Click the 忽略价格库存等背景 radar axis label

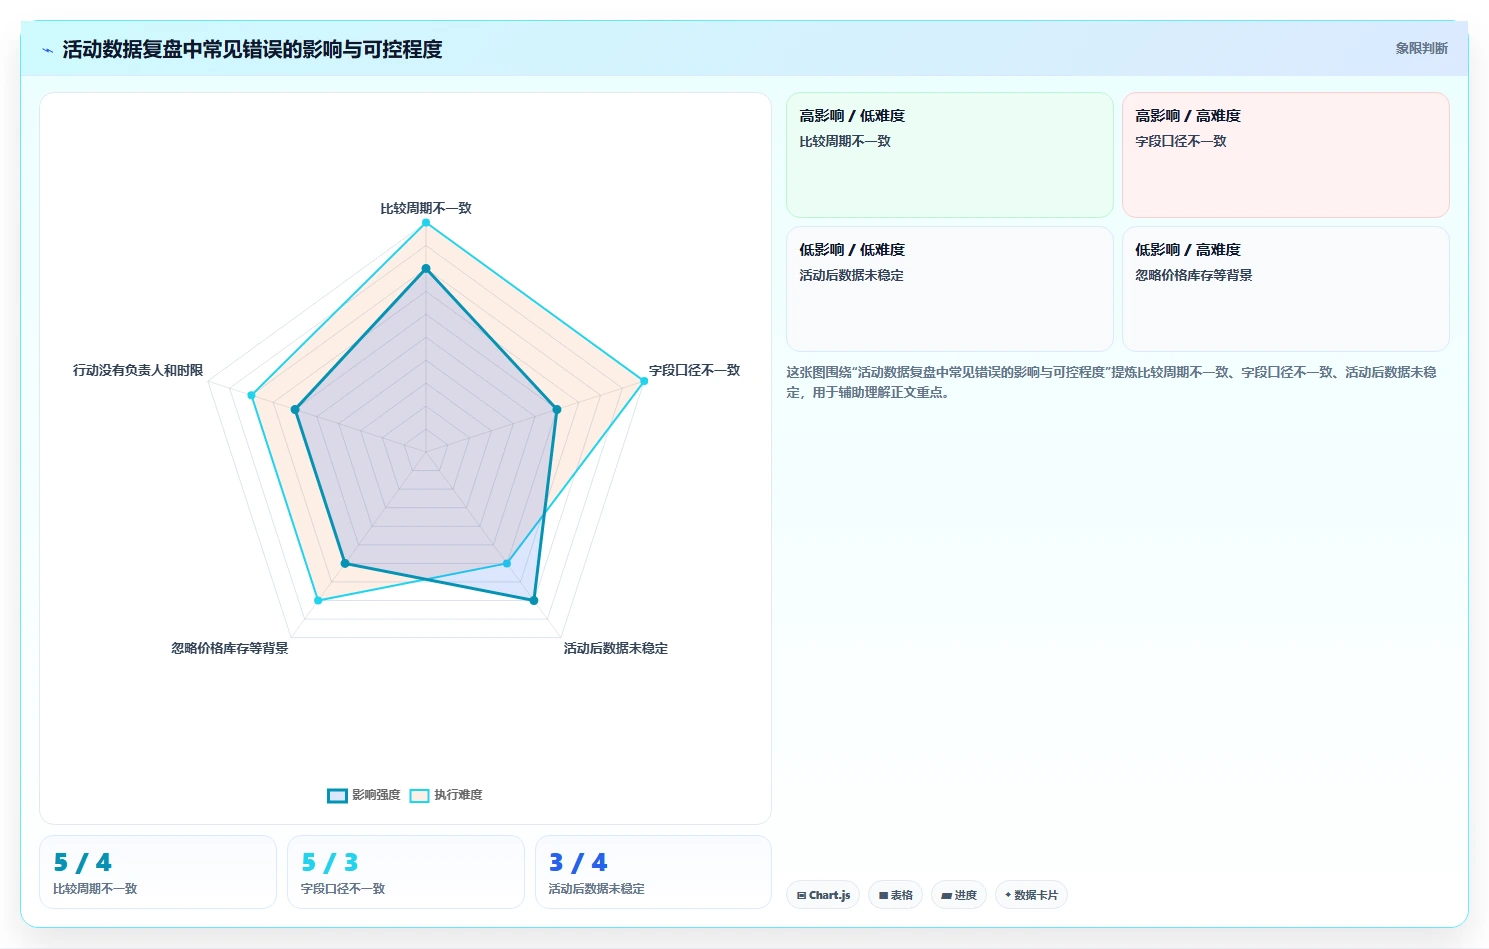(x=230, y=648)
